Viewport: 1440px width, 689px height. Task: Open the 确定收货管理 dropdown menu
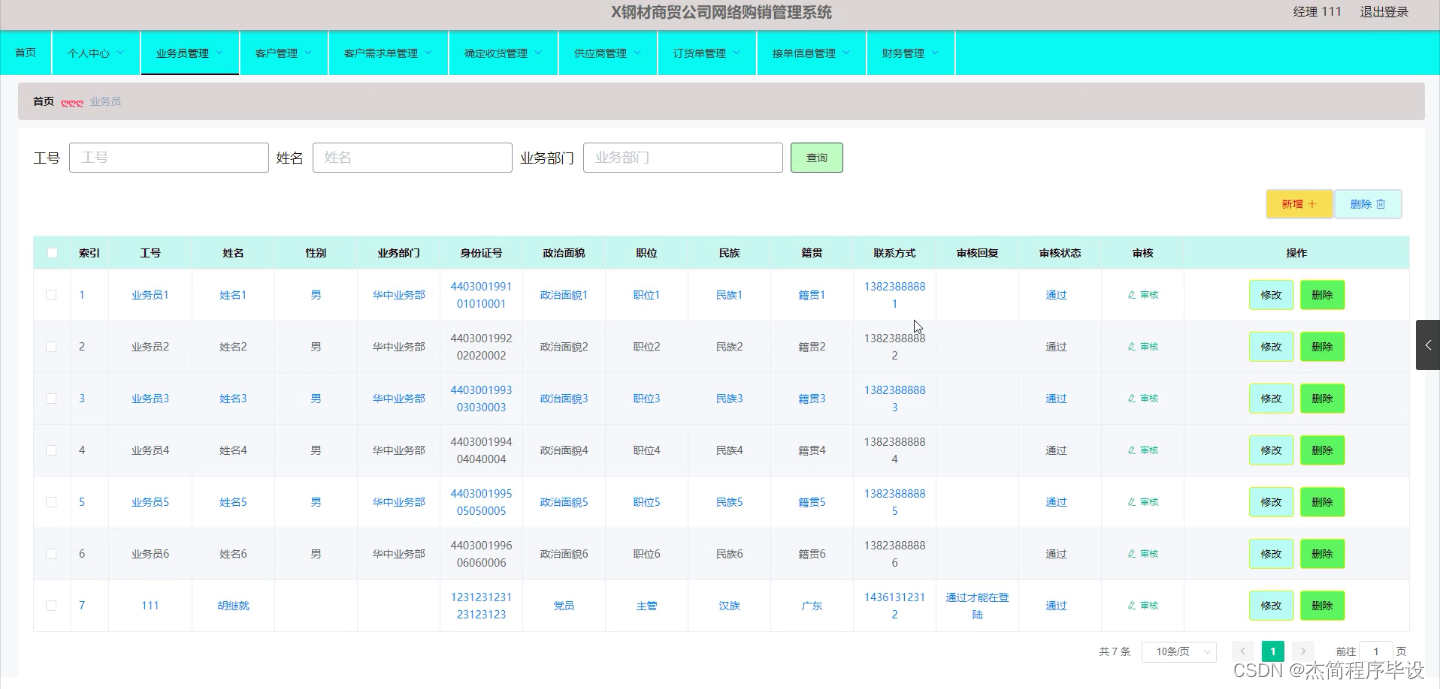click(x=503, y=53)
